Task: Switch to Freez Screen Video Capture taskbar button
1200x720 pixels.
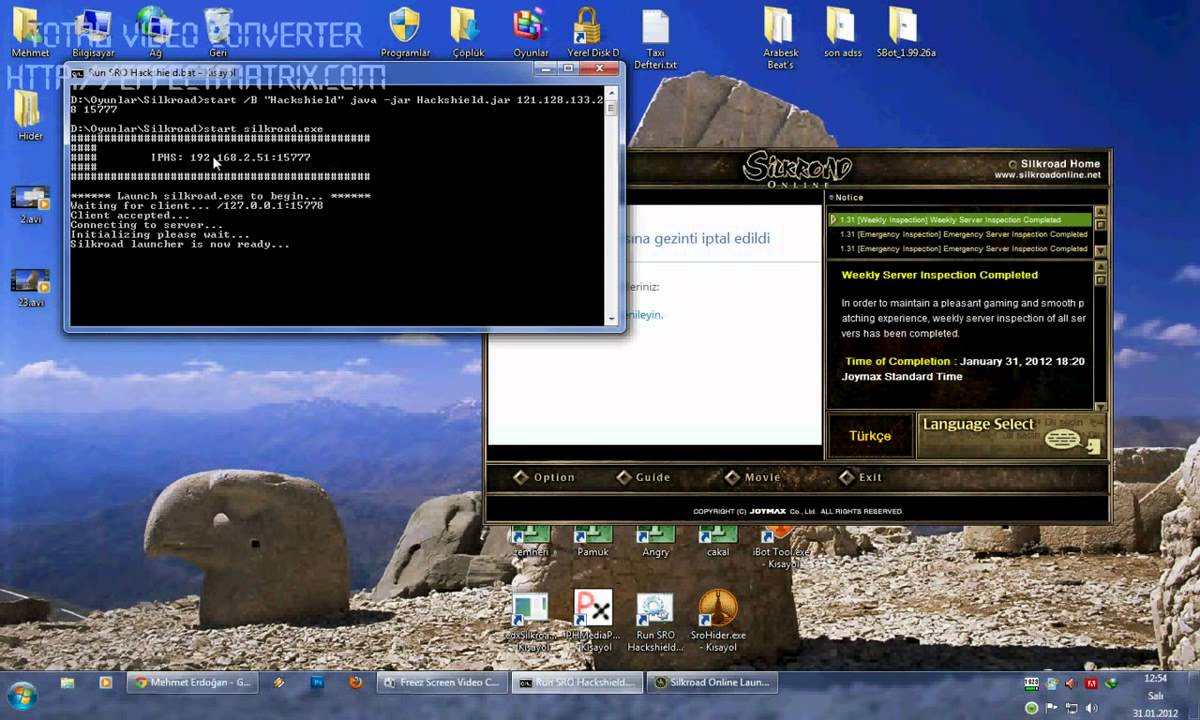Action: click(443, 682)
